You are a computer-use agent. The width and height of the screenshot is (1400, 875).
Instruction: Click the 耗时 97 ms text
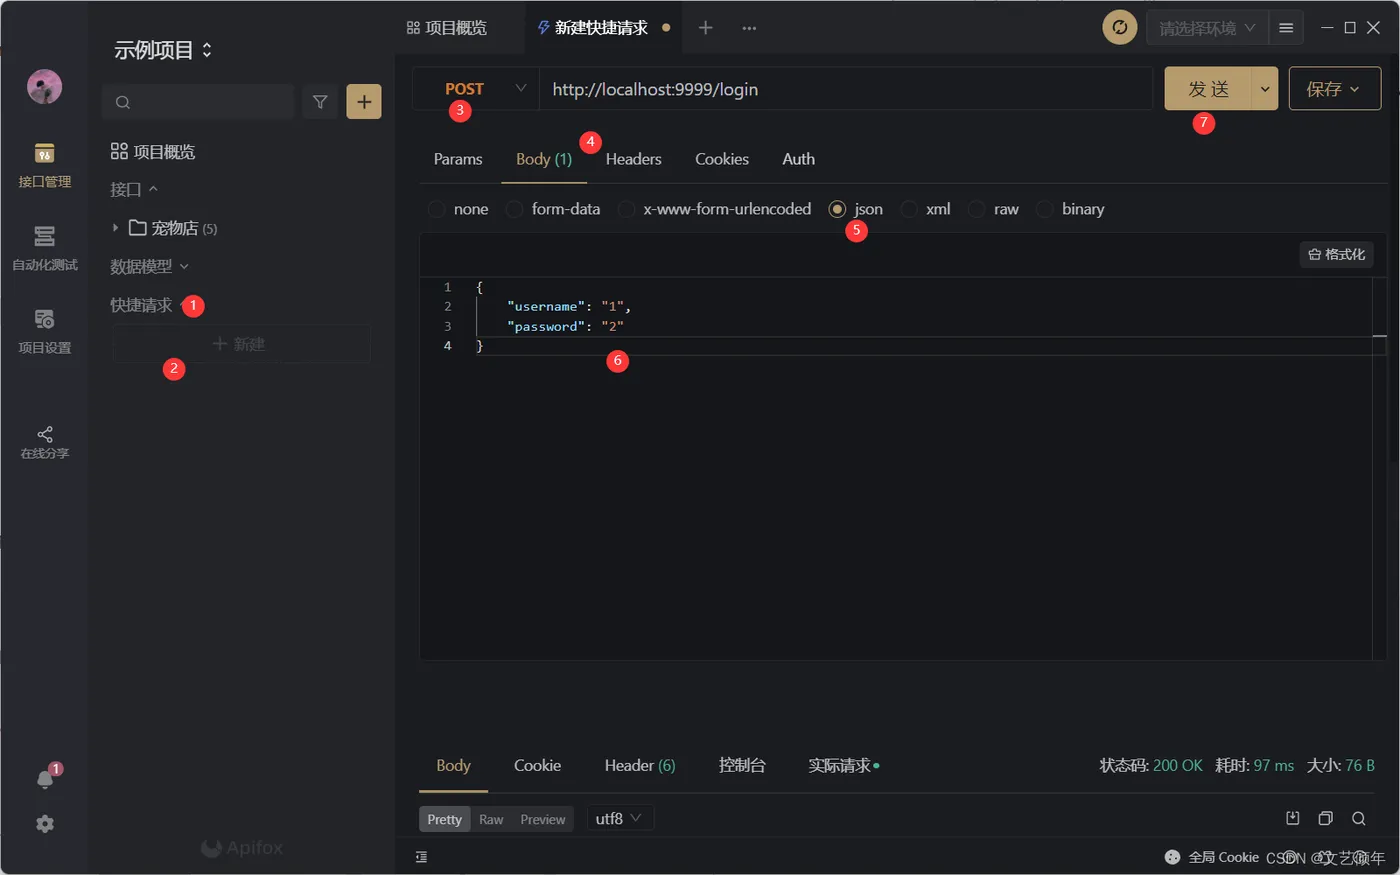pyautogui.click(x=1254, y=765)
